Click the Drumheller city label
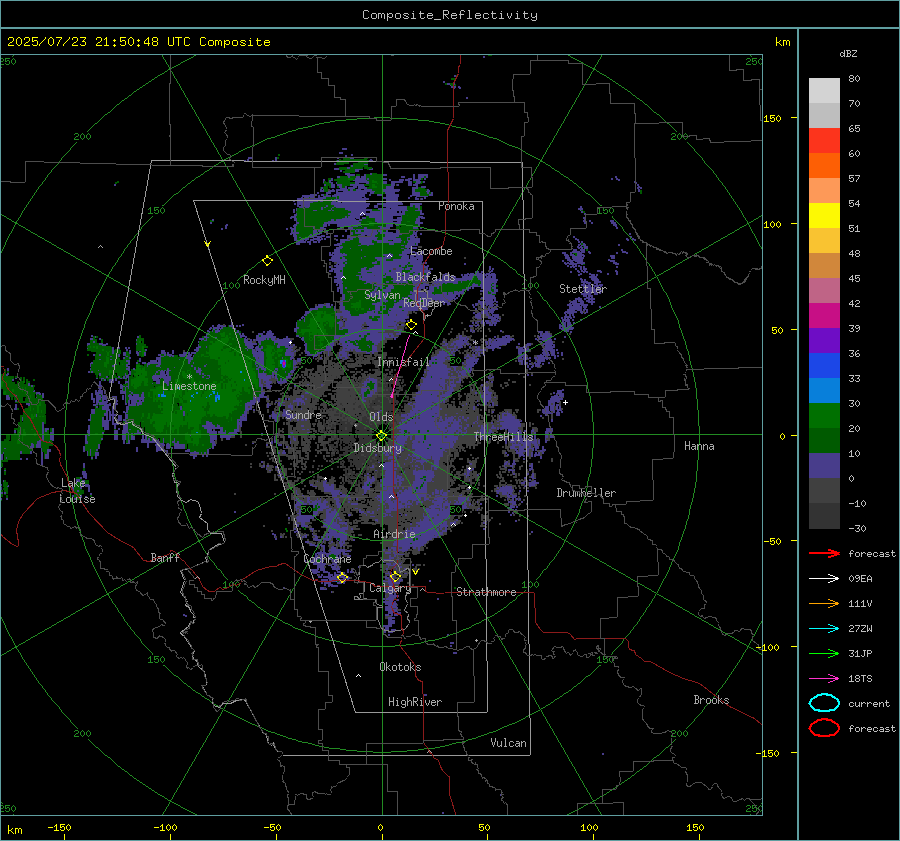The width and height of the screenshot is (900, 841). coord(586,493)
